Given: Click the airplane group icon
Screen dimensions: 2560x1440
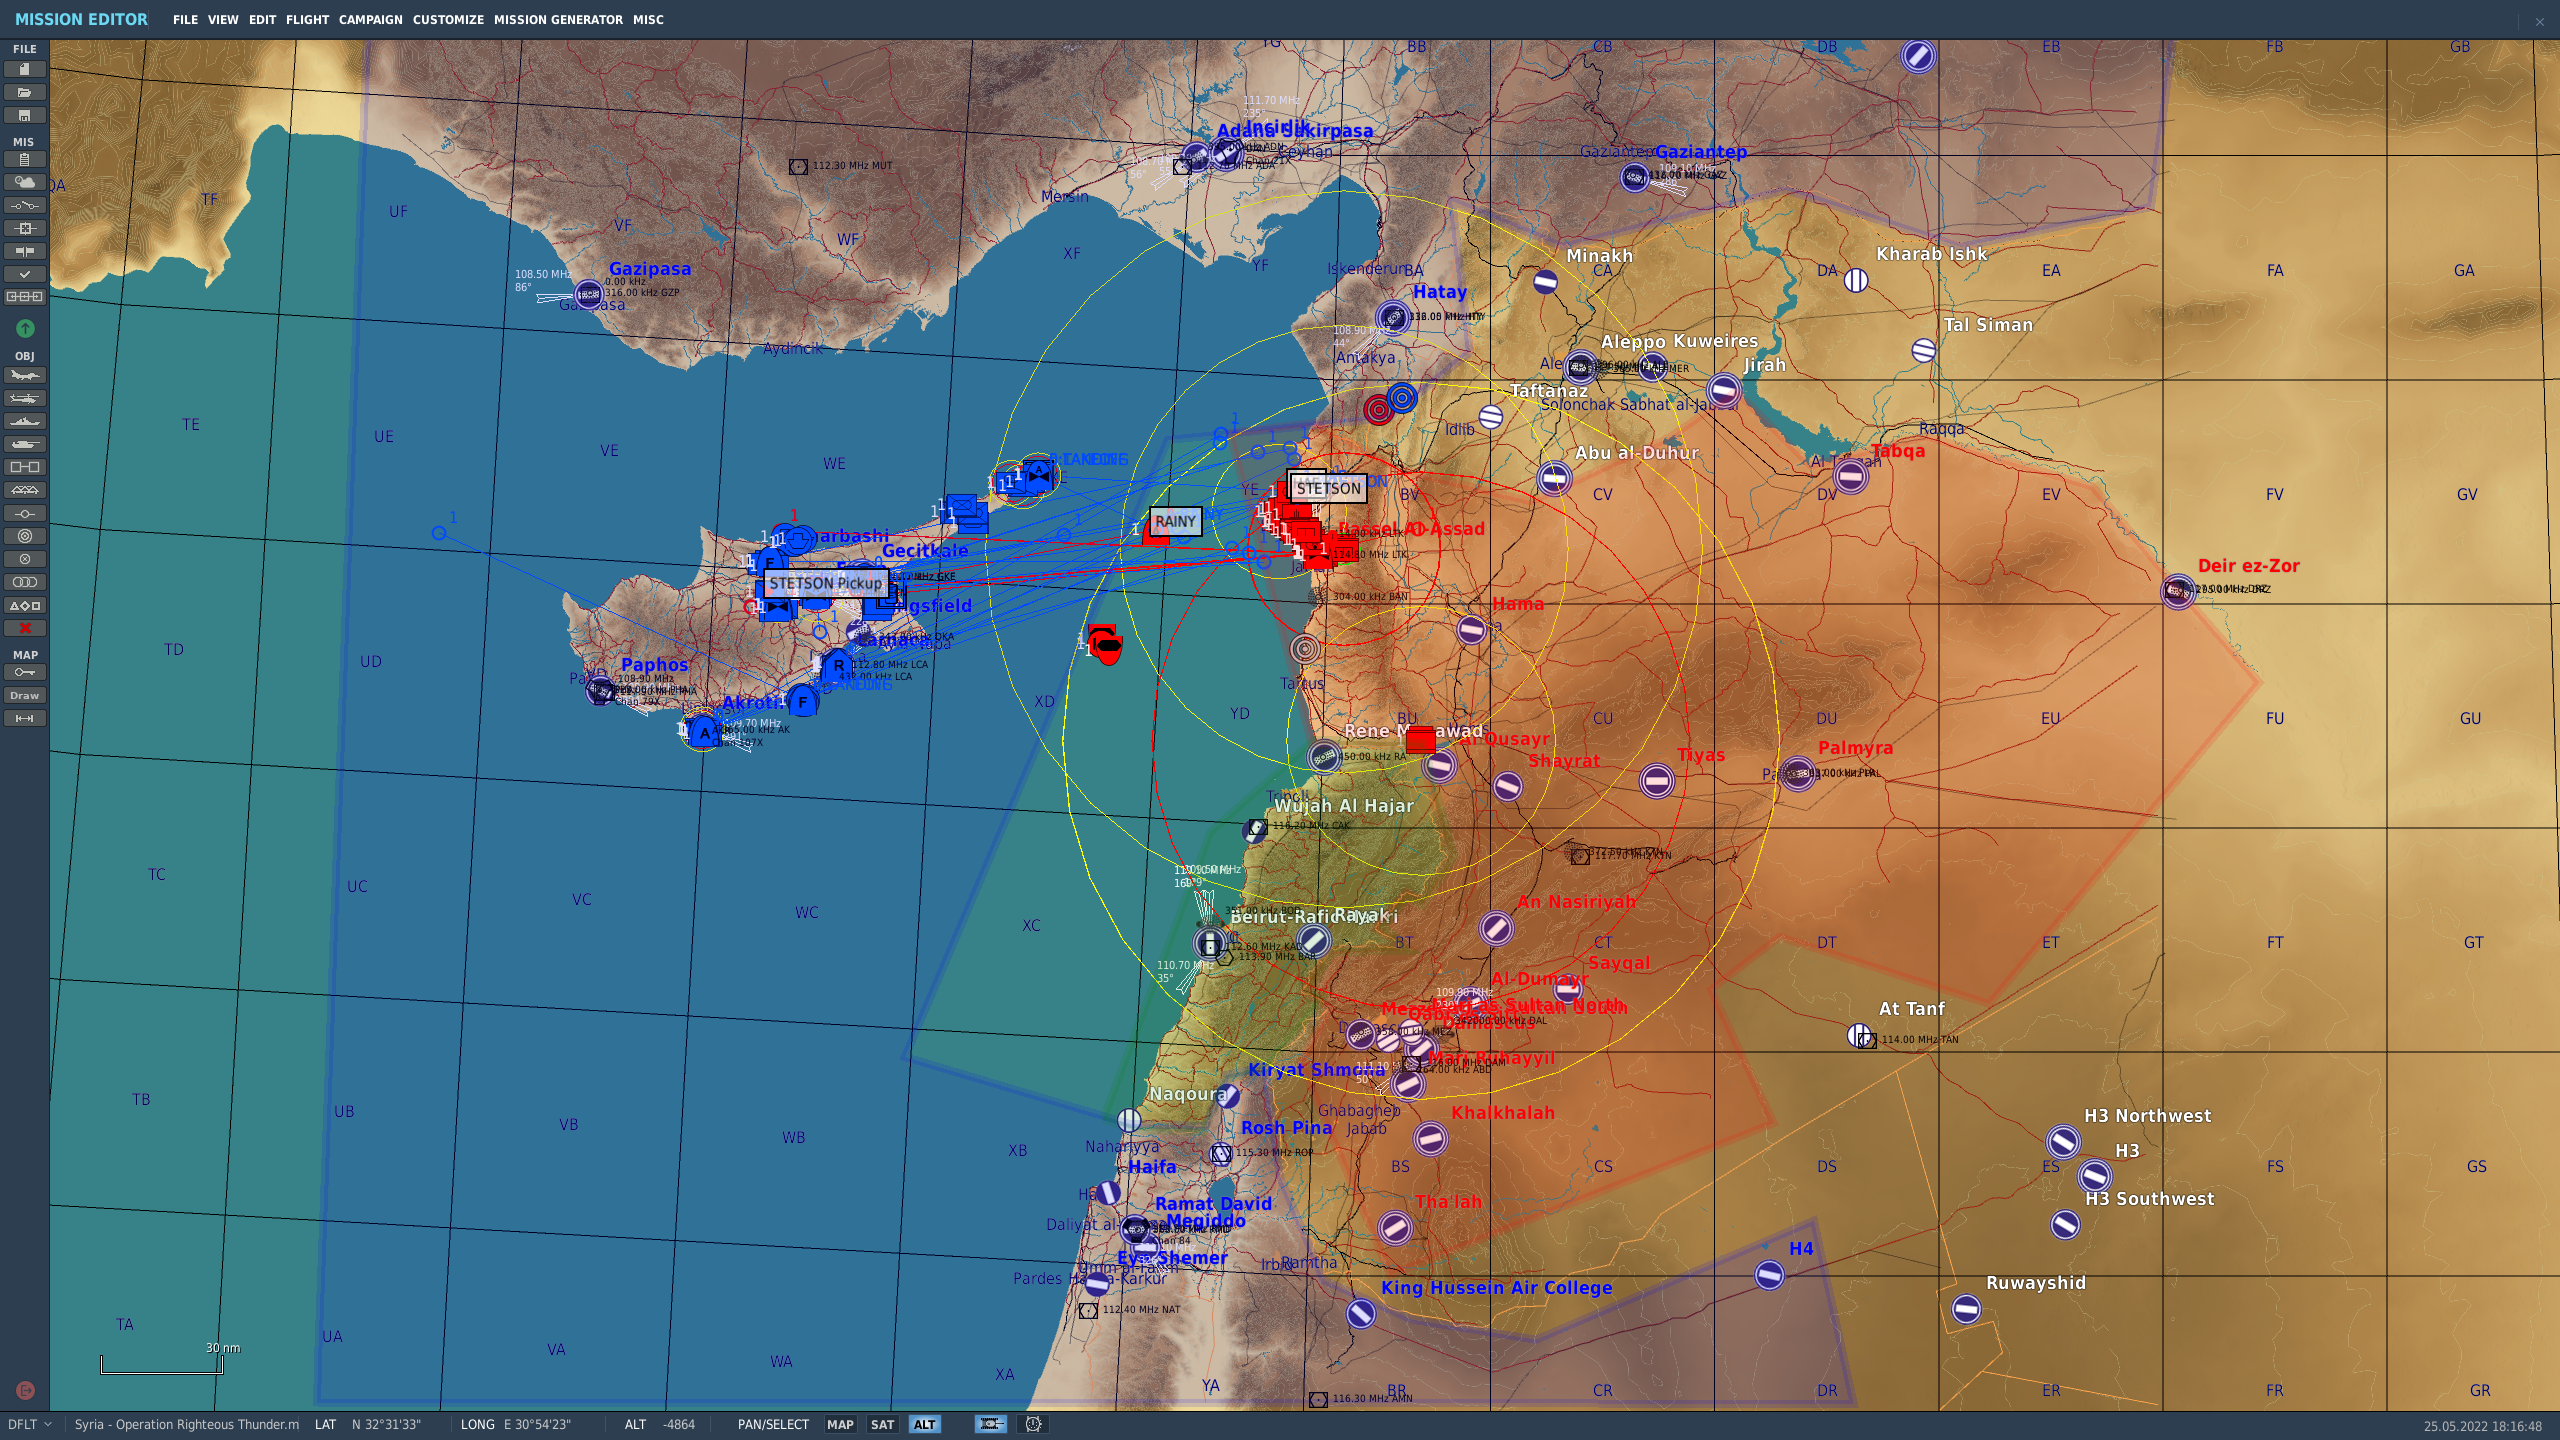Looking at the screenshot, I should point(25,376).
